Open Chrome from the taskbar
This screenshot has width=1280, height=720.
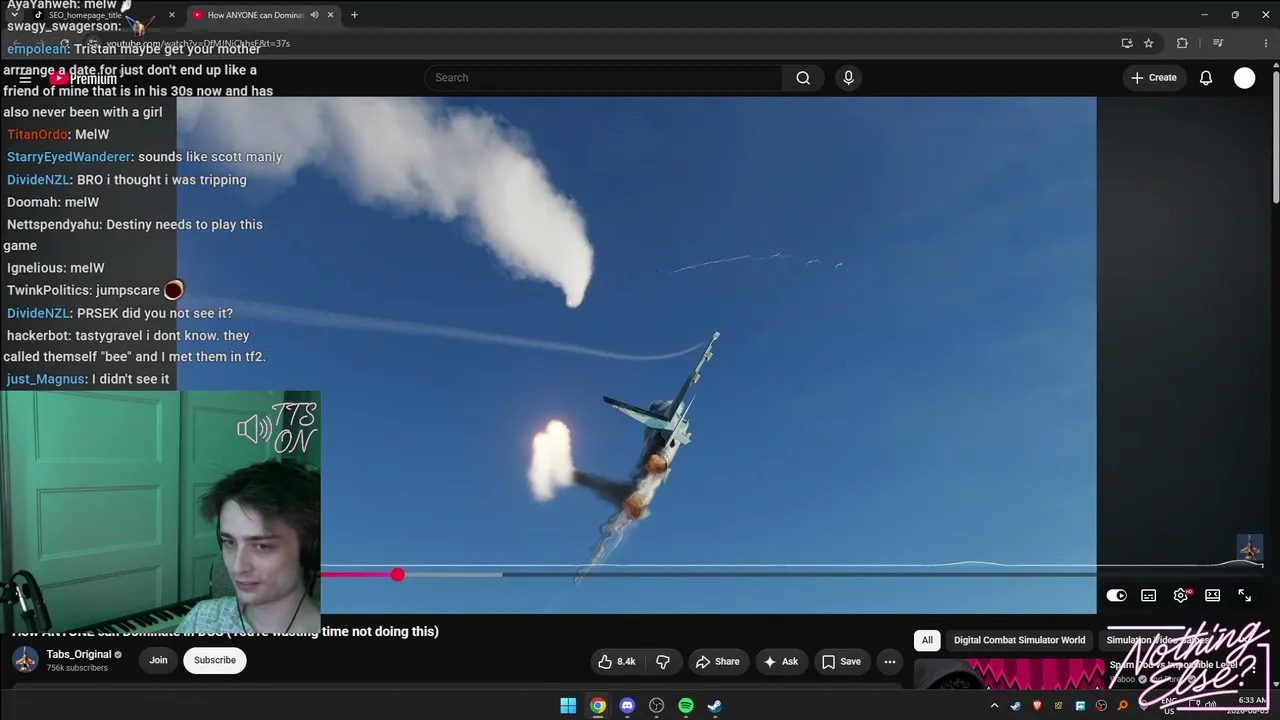point(597,706)
